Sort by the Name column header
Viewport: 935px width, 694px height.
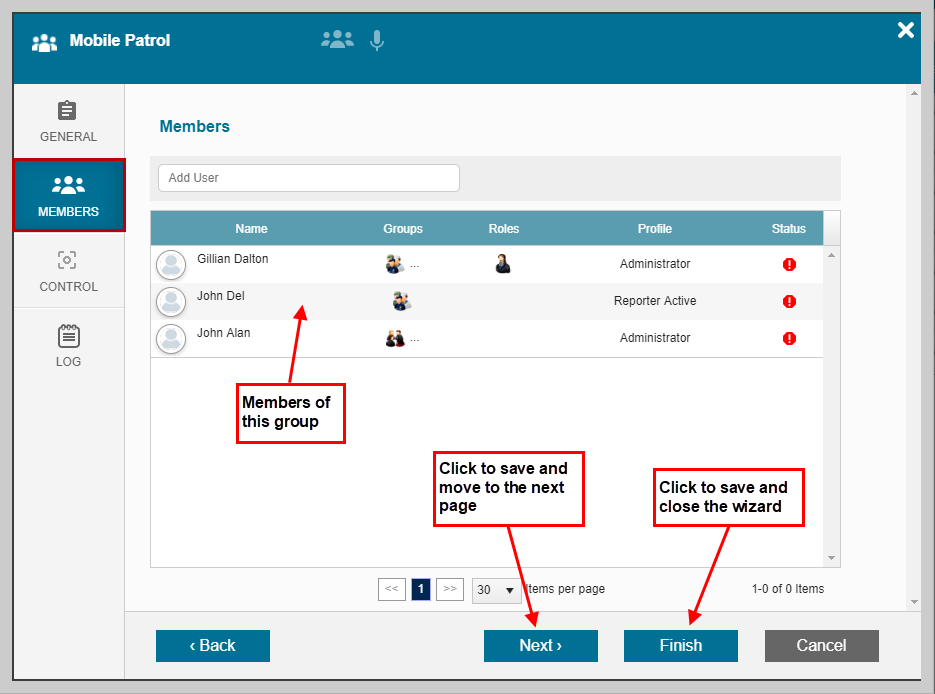point(251,228)
